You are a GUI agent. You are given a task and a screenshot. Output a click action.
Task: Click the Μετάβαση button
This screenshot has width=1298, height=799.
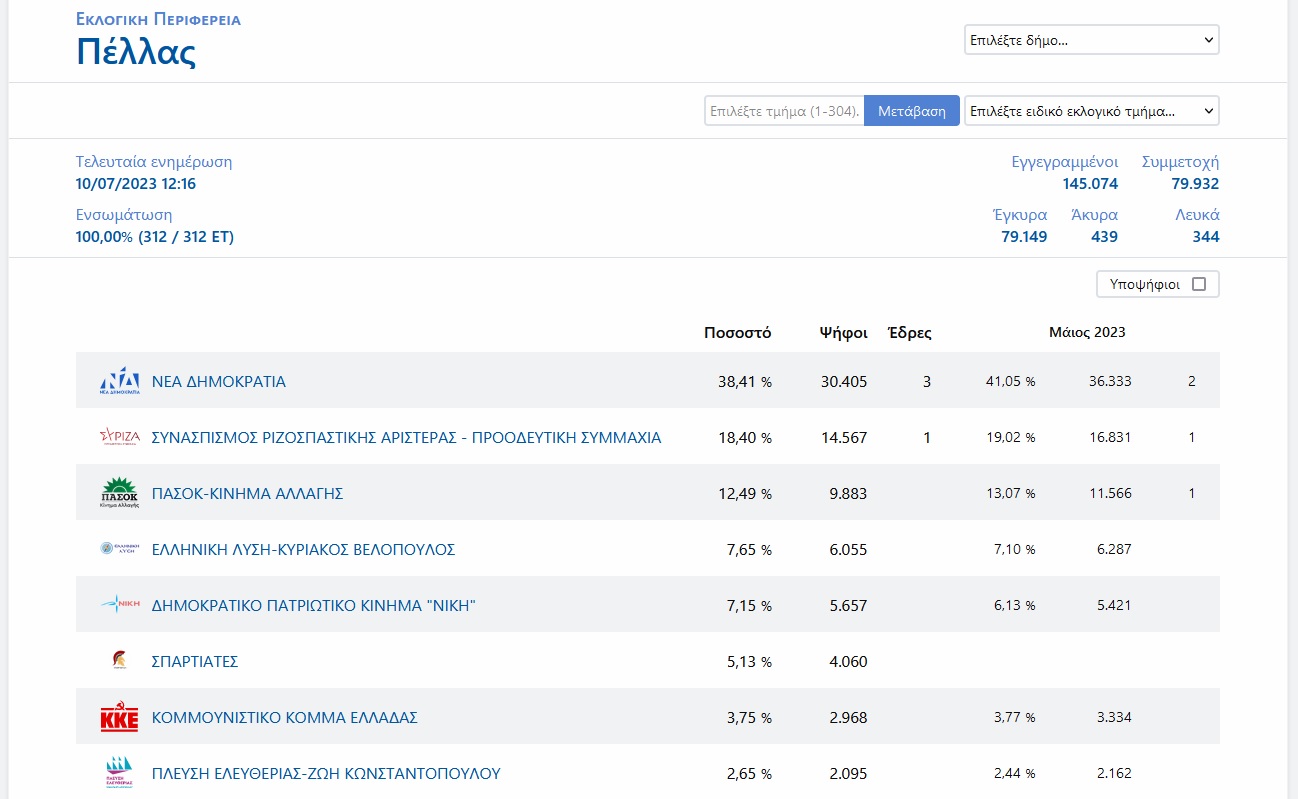(912, 111)
